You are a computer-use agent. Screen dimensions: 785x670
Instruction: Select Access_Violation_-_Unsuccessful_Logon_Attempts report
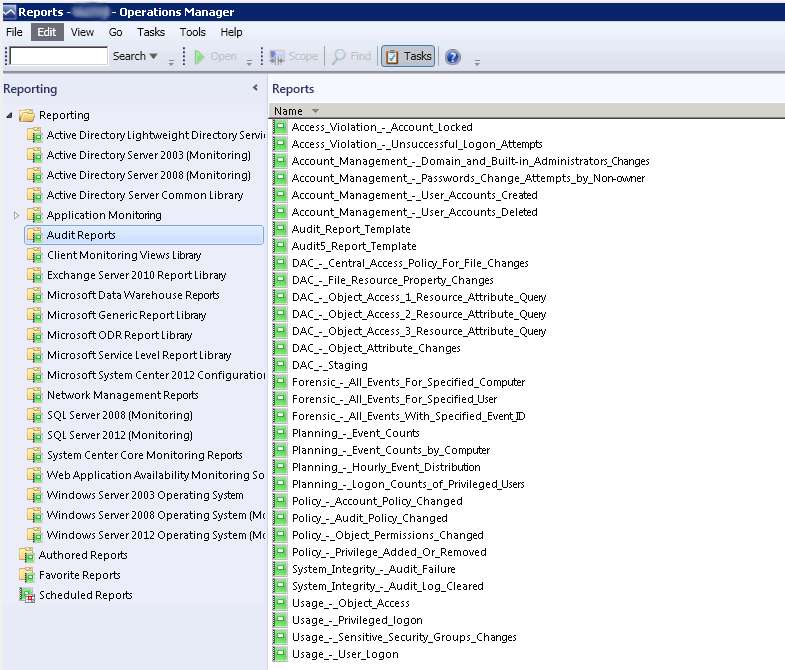417,144
